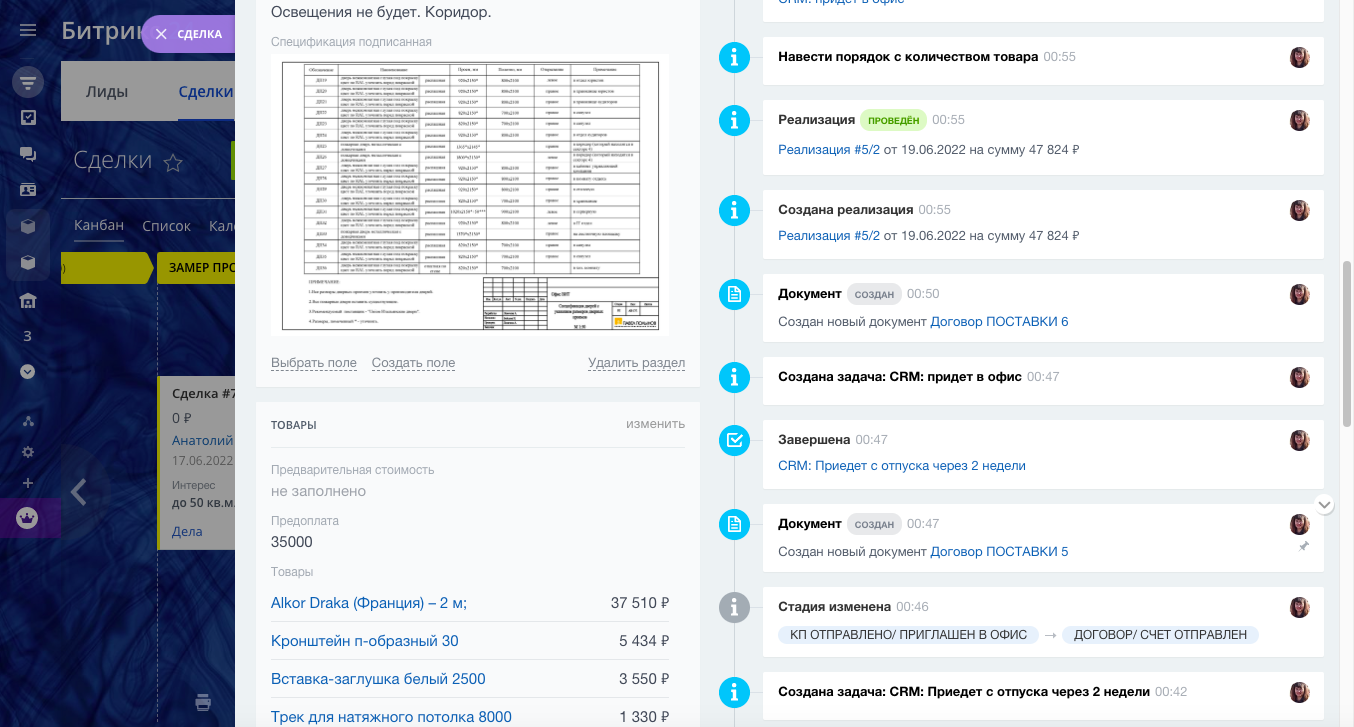This screenshot has height=727, width=1354.
Task: Click user avatar on Завершена entry
Action: tap(1300, 441)
